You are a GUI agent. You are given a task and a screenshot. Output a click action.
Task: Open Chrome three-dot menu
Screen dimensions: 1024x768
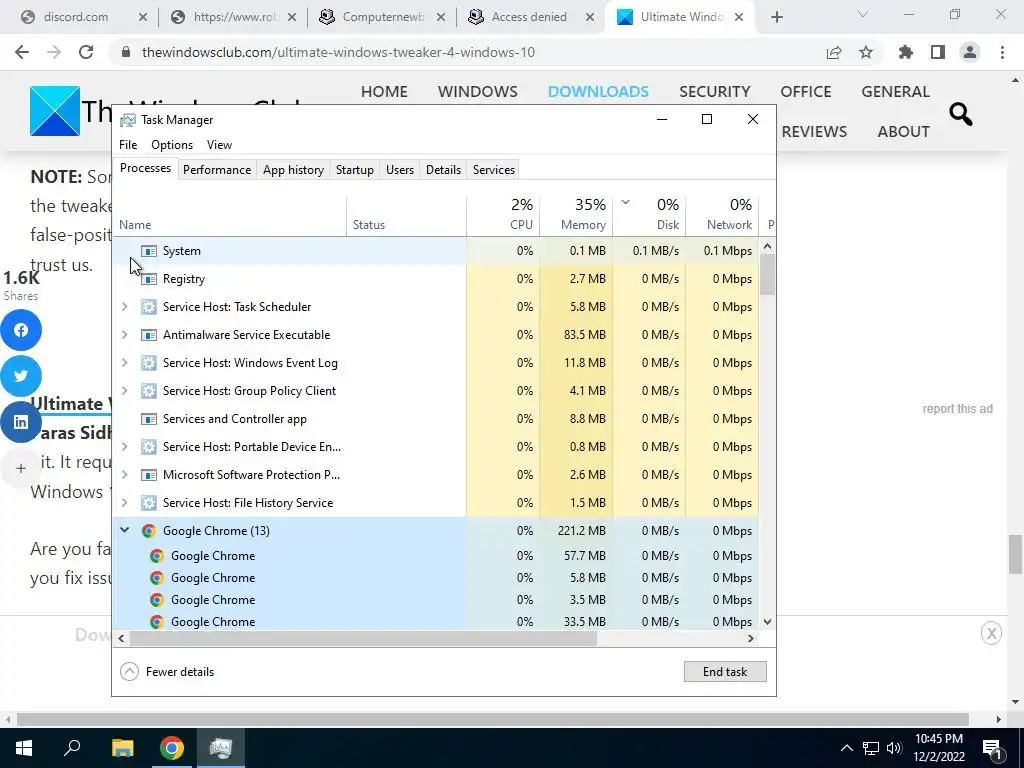[1002, 52]
